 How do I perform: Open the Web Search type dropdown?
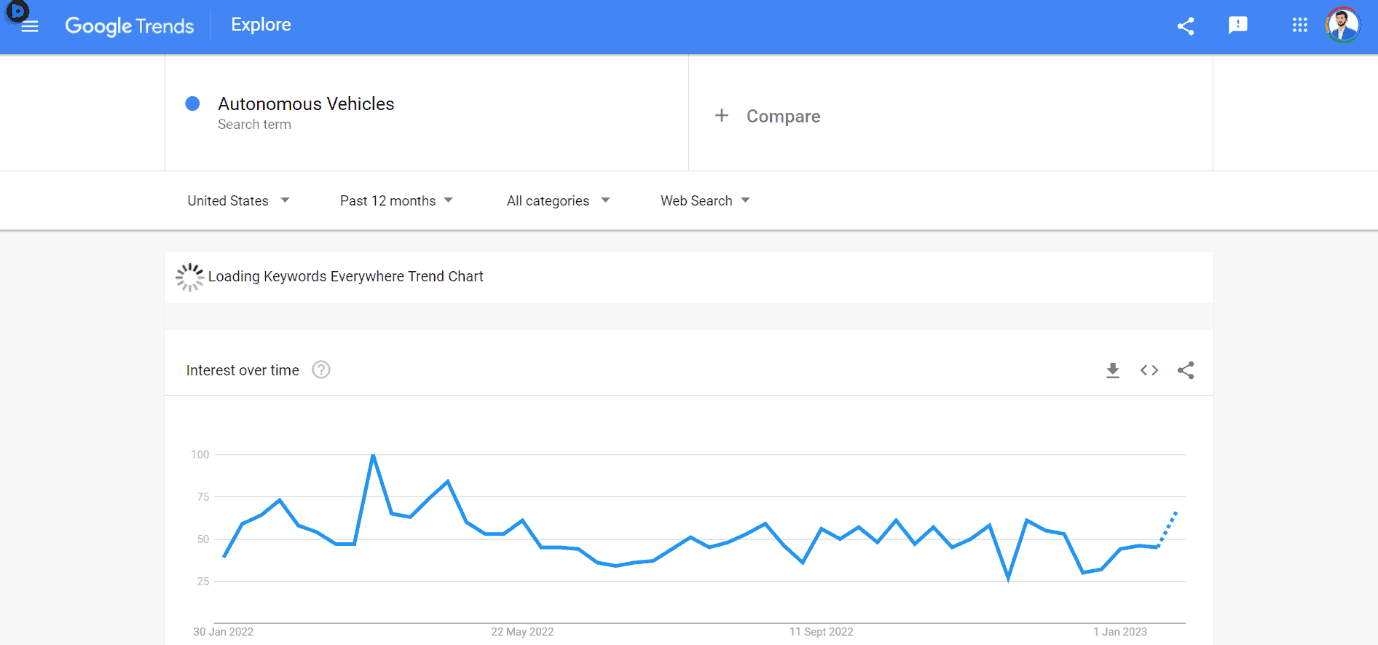[x=705, y=201]
